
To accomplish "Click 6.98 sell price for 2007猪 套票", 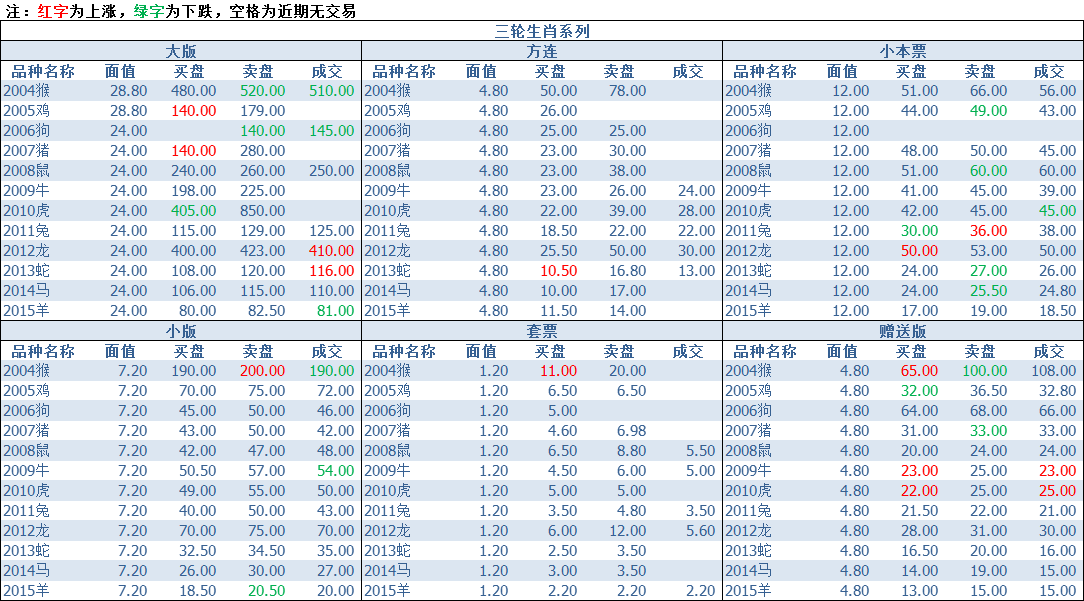I will pyautogui.click(x=632, y=431).
